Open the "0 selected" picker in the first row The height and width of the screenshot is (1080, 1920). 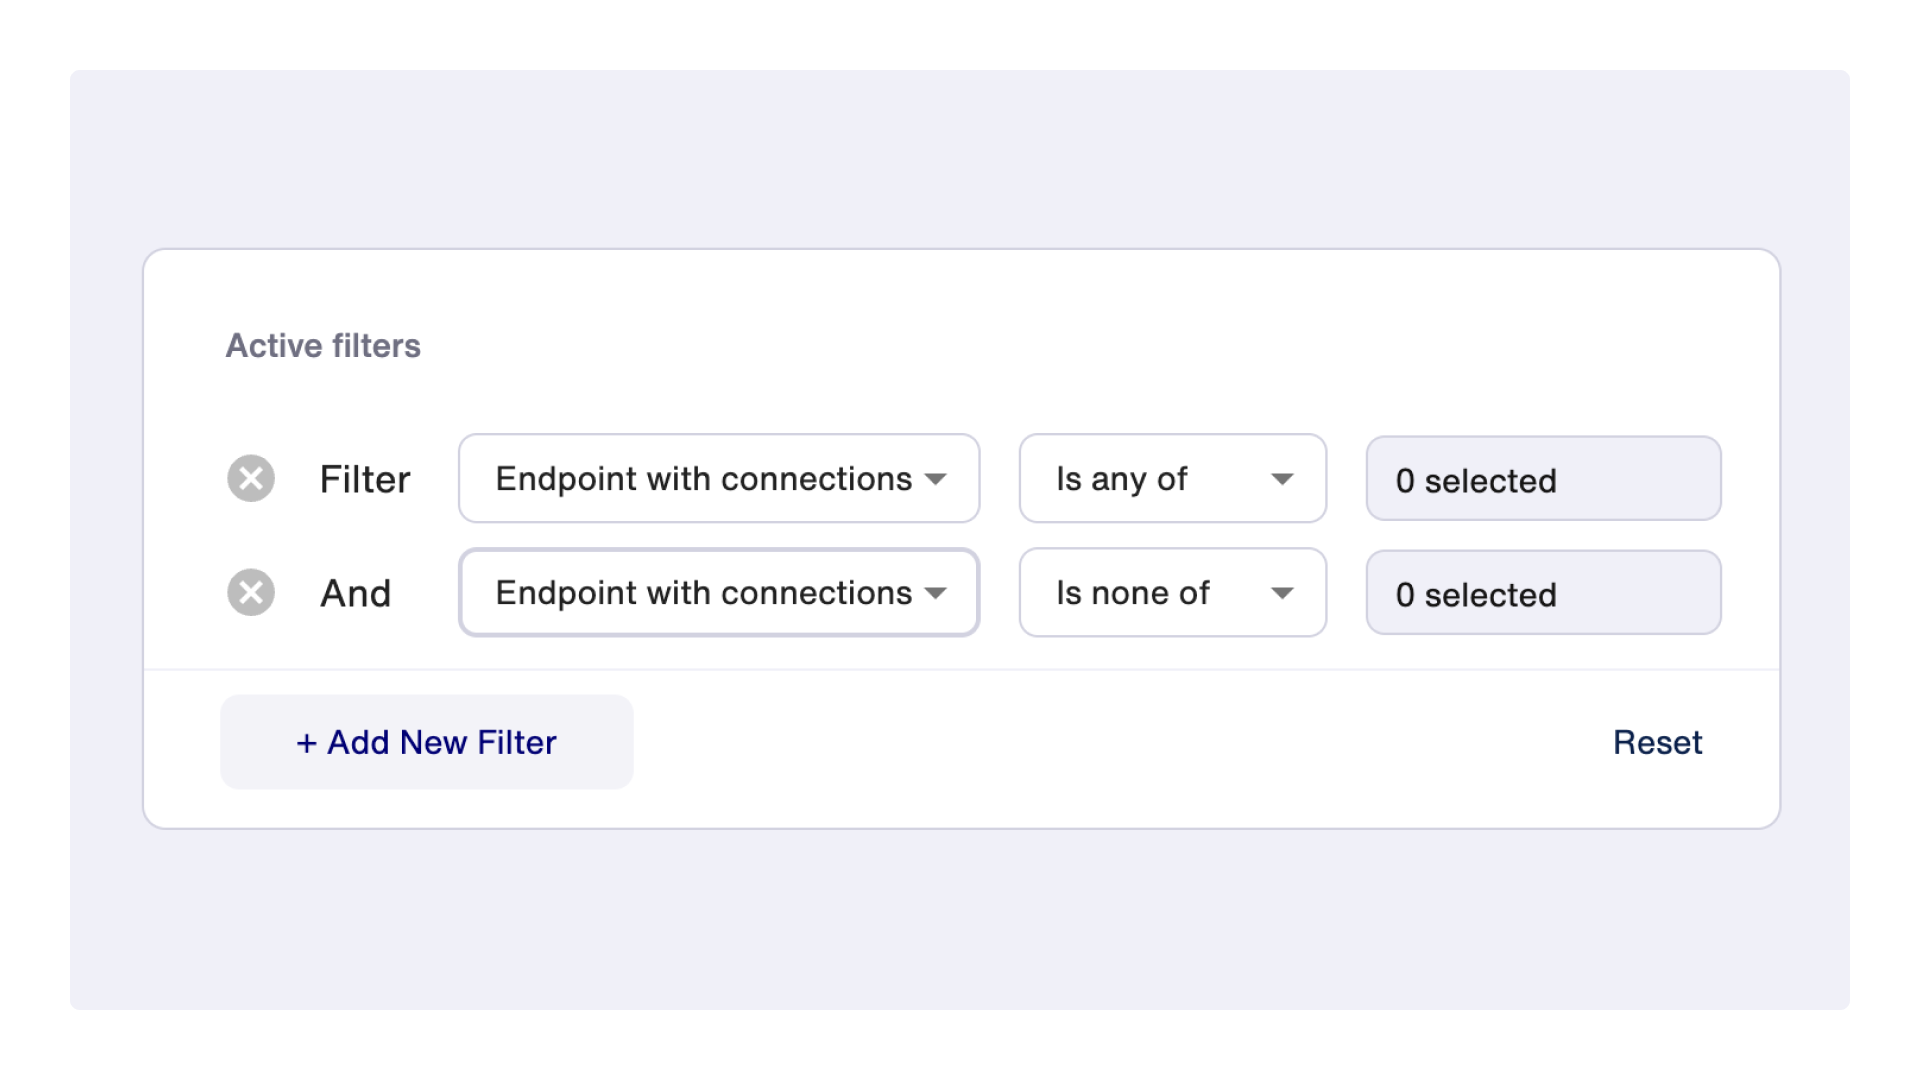click(1543, 478)
